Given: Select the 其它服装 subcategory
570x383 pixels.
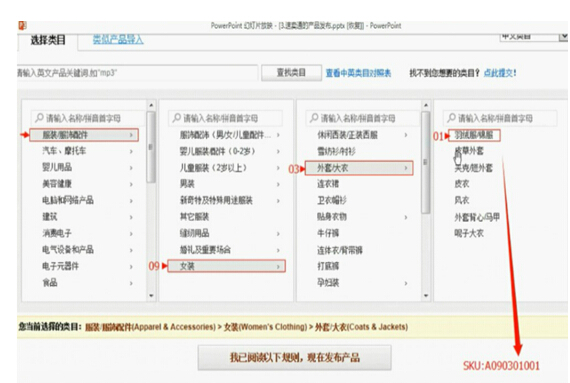Looking at the screenshot, I should coord(194,217).
